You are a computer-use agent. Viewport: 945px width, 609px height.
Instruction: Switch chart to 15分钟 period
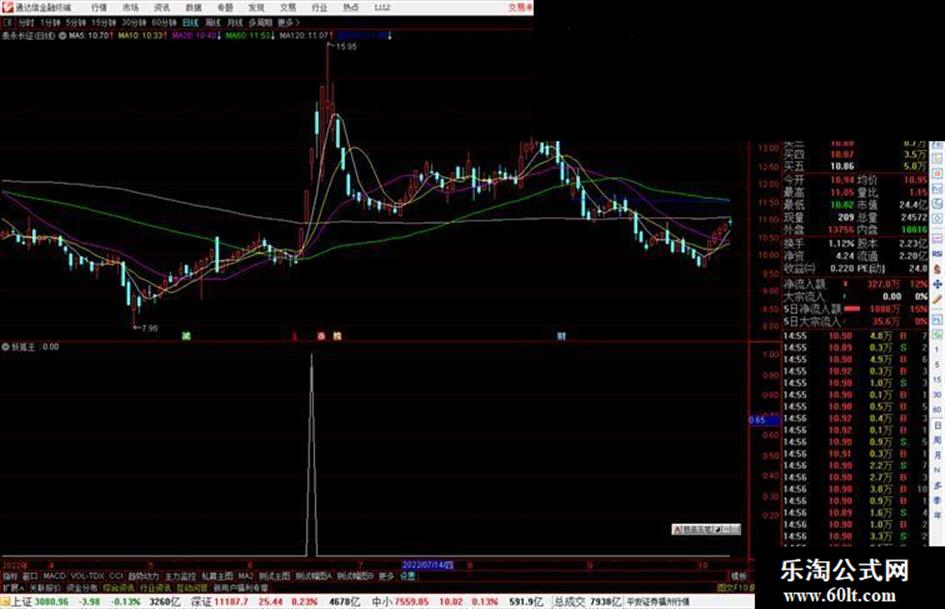pyautogui.click(x=103, y=23)
